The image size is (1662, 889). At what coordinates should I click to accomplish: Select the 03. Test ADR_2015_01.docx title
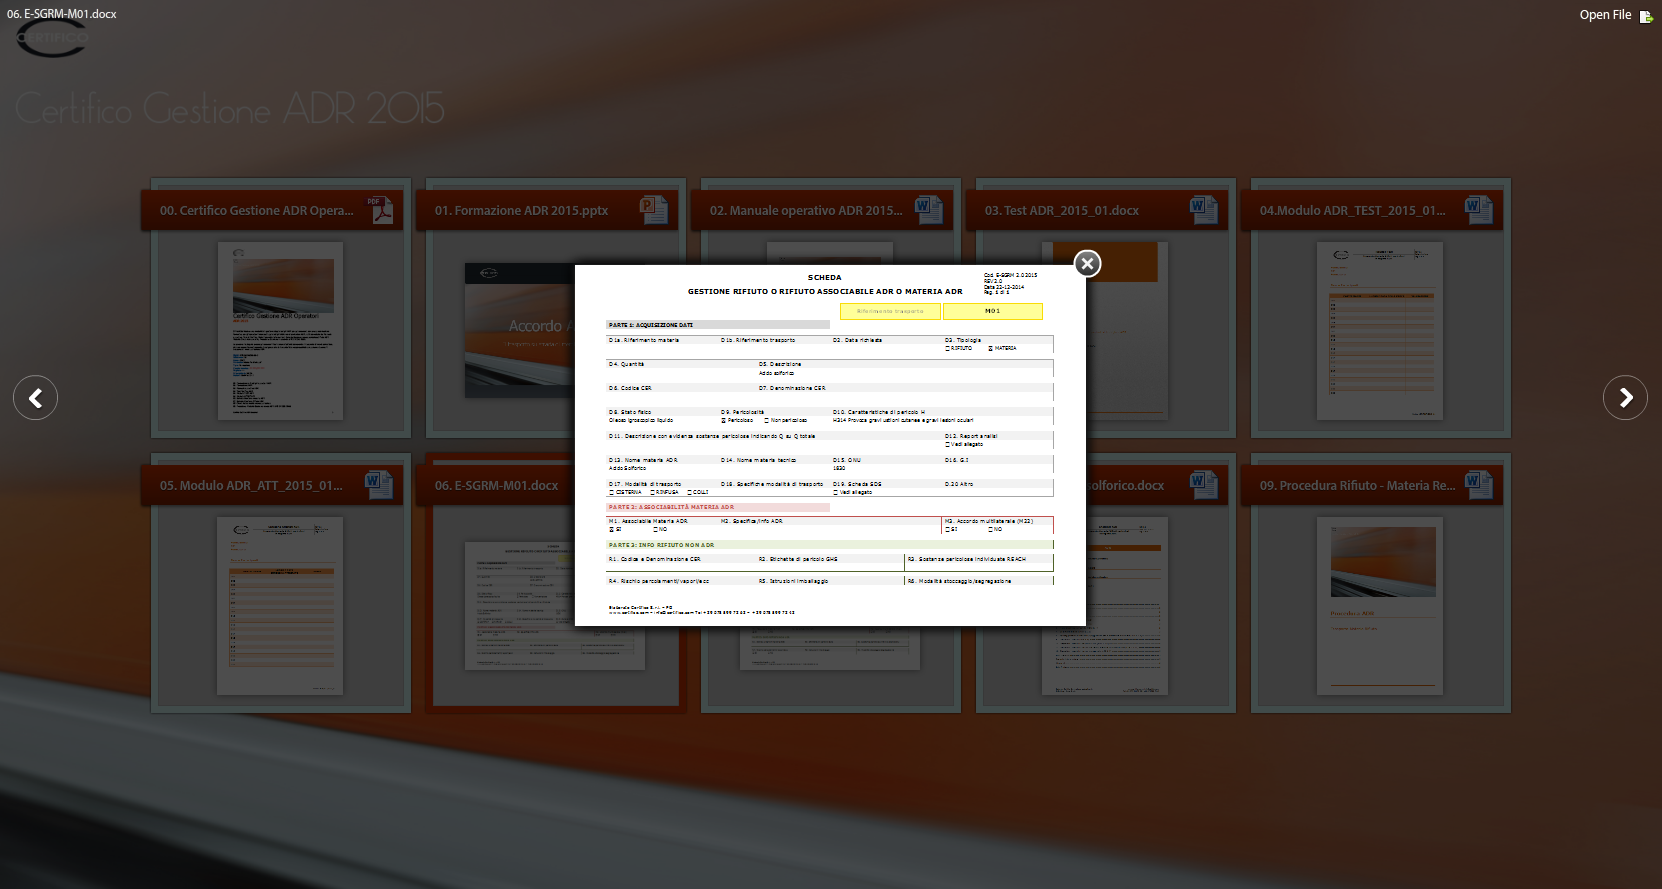coord(1061,211)
